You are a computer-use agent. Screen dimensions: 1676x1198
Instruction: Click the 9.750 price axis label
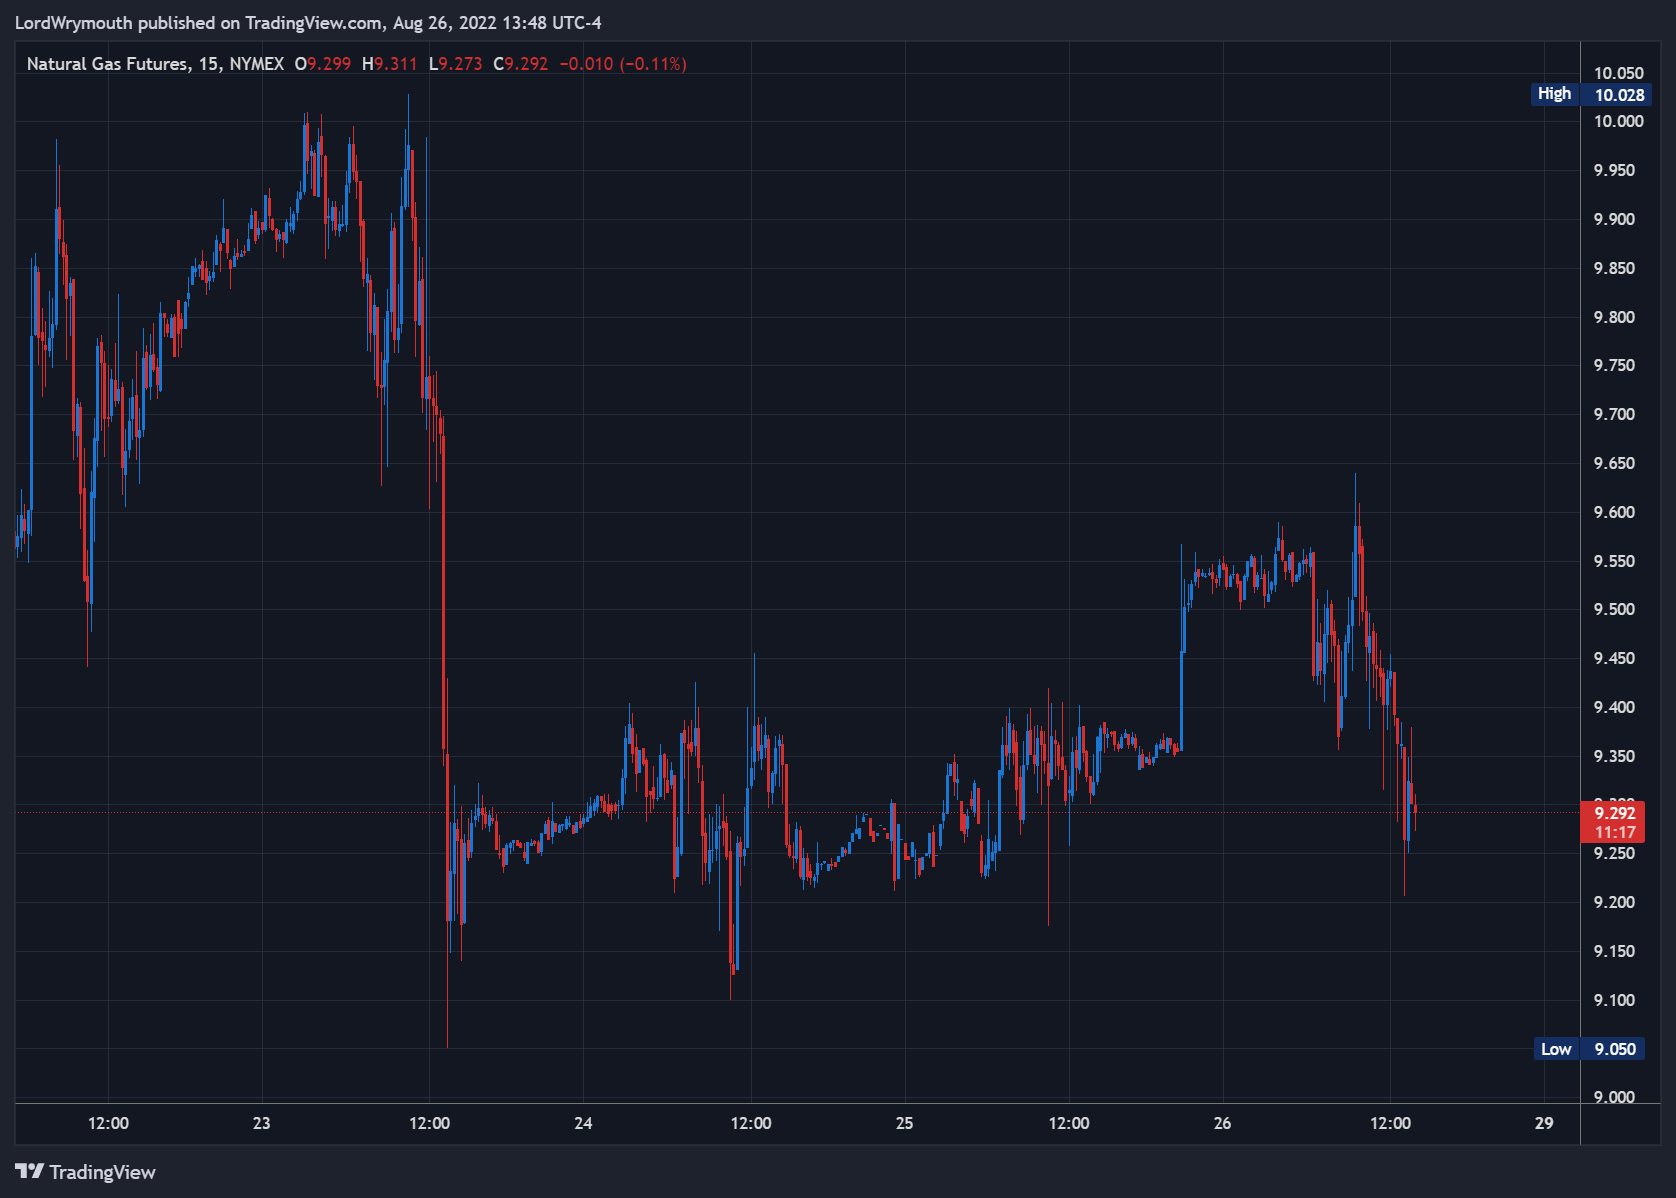(1614, 366)
